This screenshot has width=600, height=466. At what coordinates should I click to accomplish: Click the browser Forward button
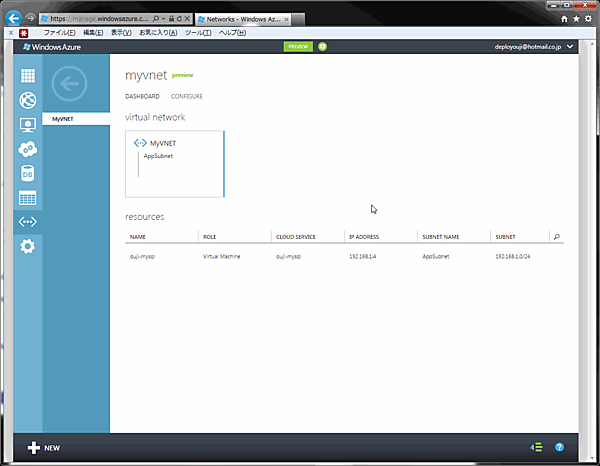click(x=31, y=18)
